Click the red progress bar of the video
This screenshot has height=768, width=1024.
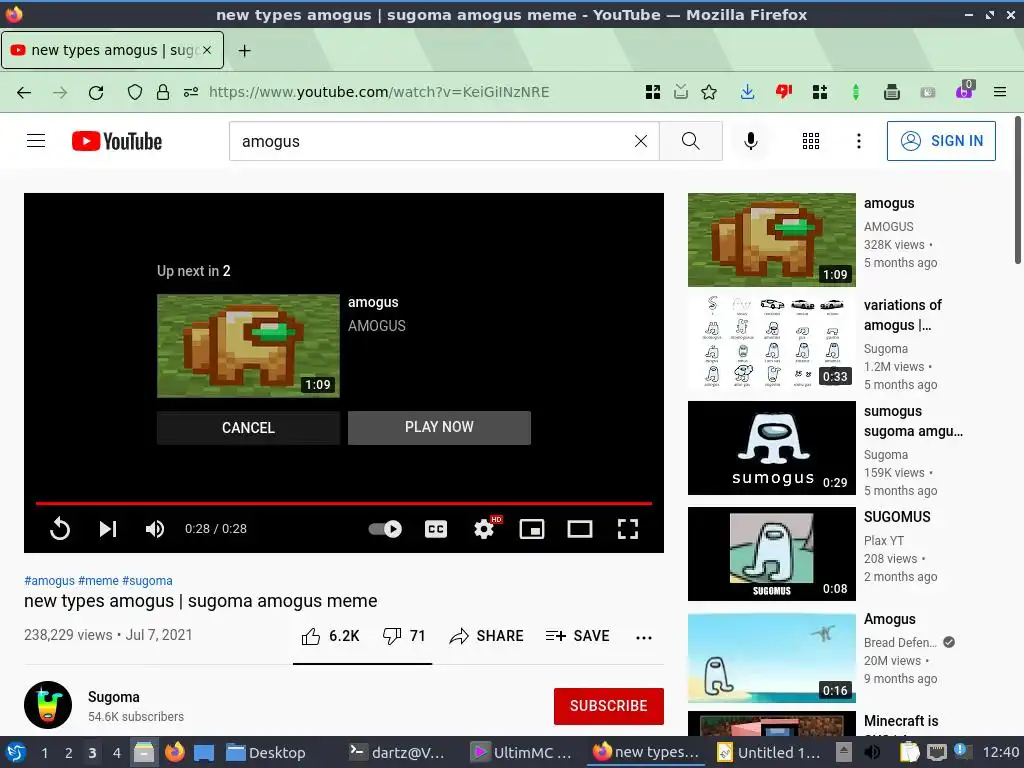(344, 504)
